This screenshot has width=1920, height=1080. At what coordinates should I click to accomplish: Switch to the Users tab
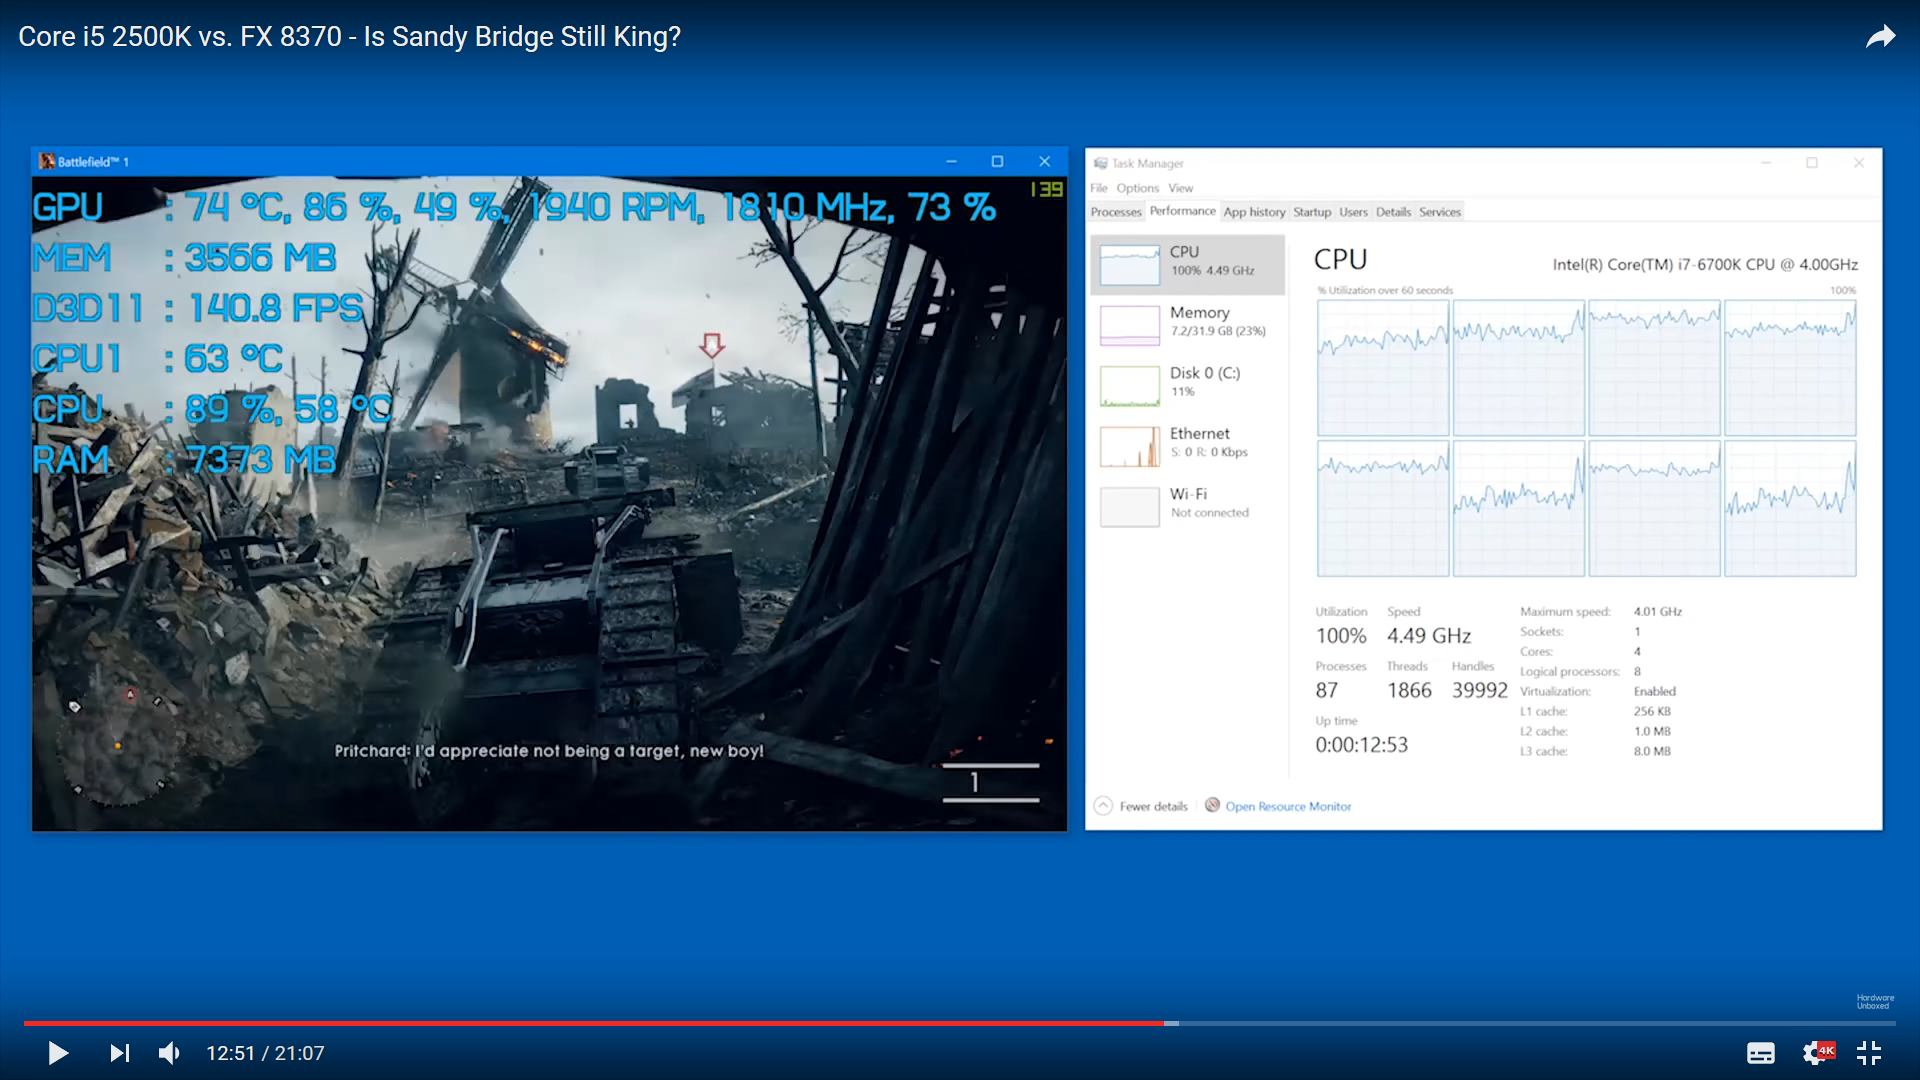(x=1353, y=212)
